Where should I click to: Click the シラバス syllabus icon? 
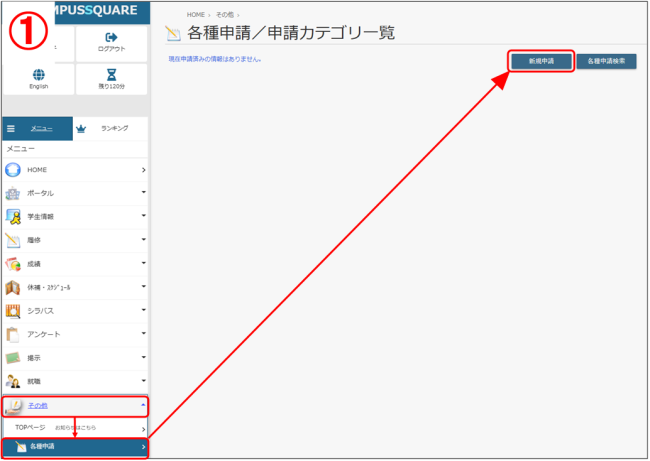[13, 311]
